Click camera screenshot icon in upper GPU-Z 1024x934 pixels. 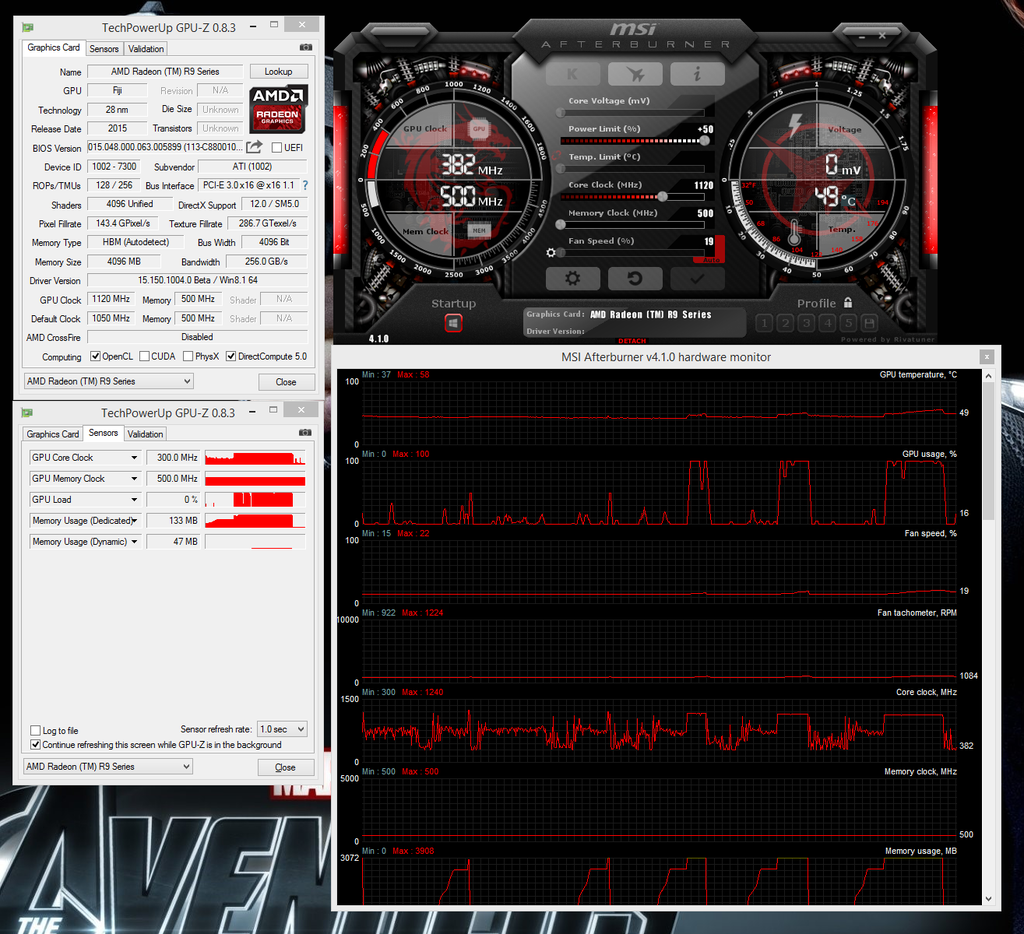coord(306,47)
